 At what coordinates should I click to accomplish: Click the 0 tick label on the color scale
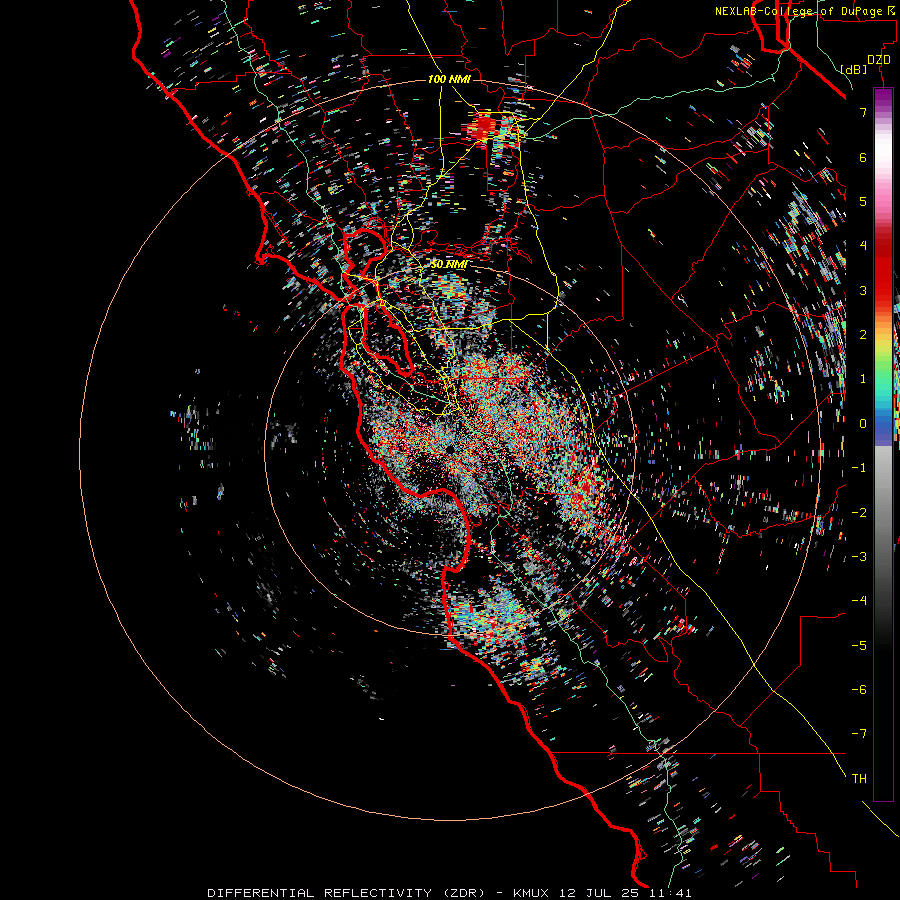click(863, 423)
